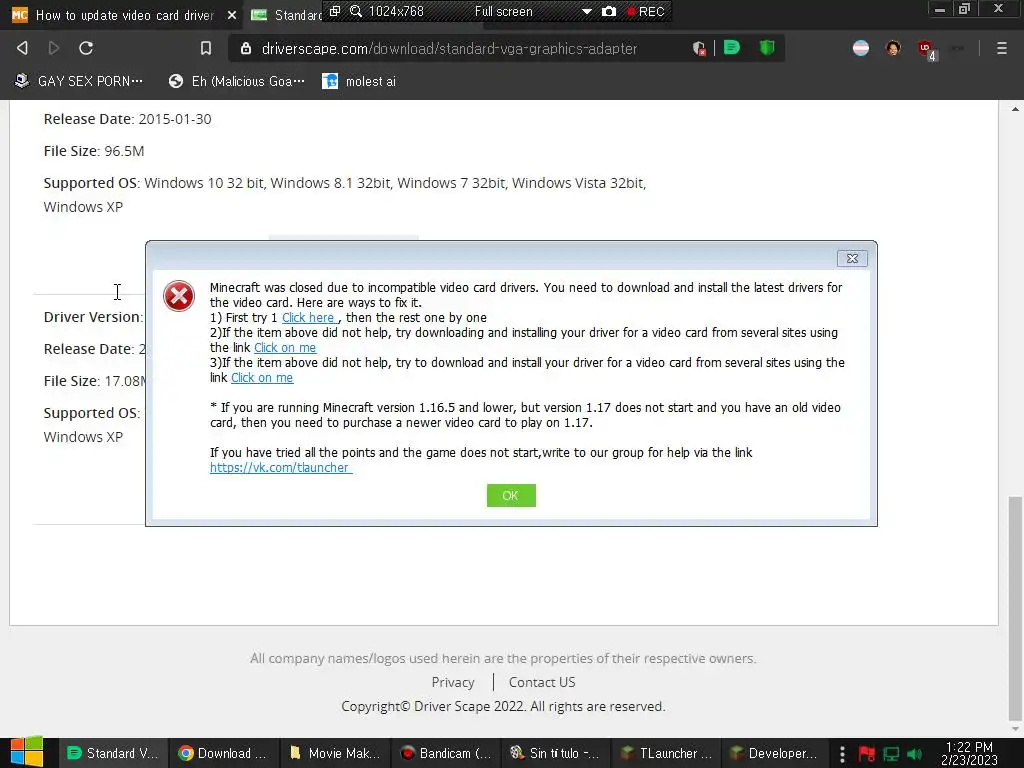Click the padlock icon in the address bar
1024x768 pixels.
click(246, 48)
